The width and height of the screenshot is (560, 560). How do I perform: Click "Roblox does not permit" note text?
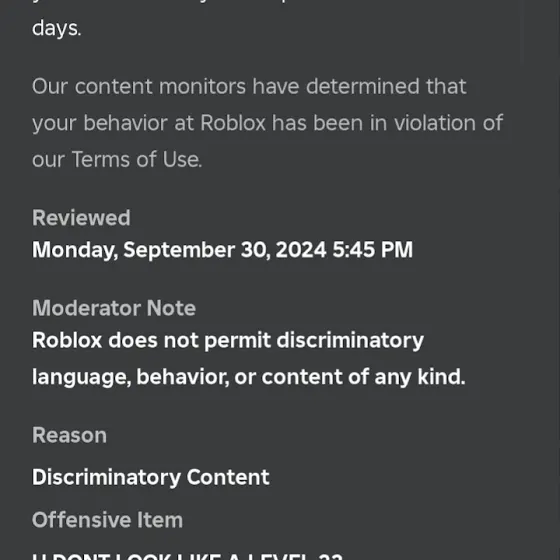[151, 340]
